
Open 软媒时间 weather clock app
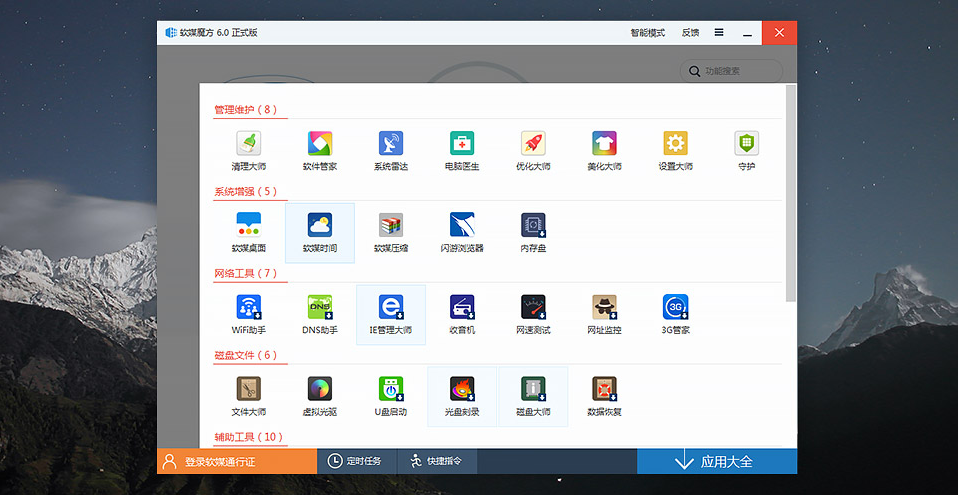click(x=320, y=233)
